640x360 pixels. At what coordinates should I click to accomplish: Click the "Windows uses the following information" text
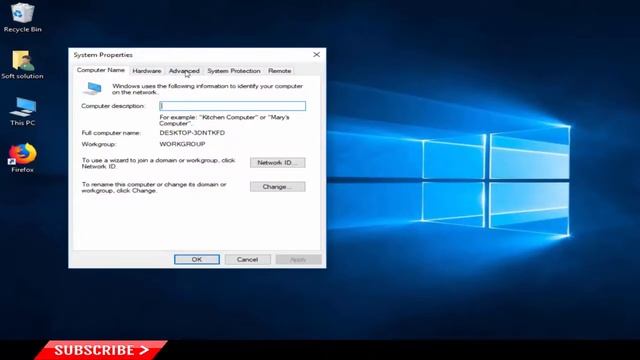point(207,89)
